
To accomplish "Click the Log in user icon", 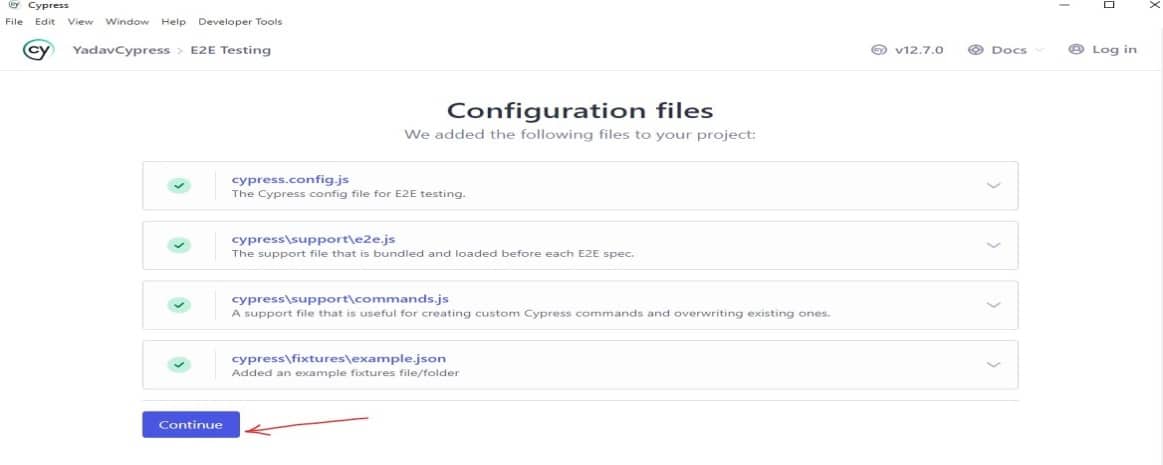I will (1076, 50).
